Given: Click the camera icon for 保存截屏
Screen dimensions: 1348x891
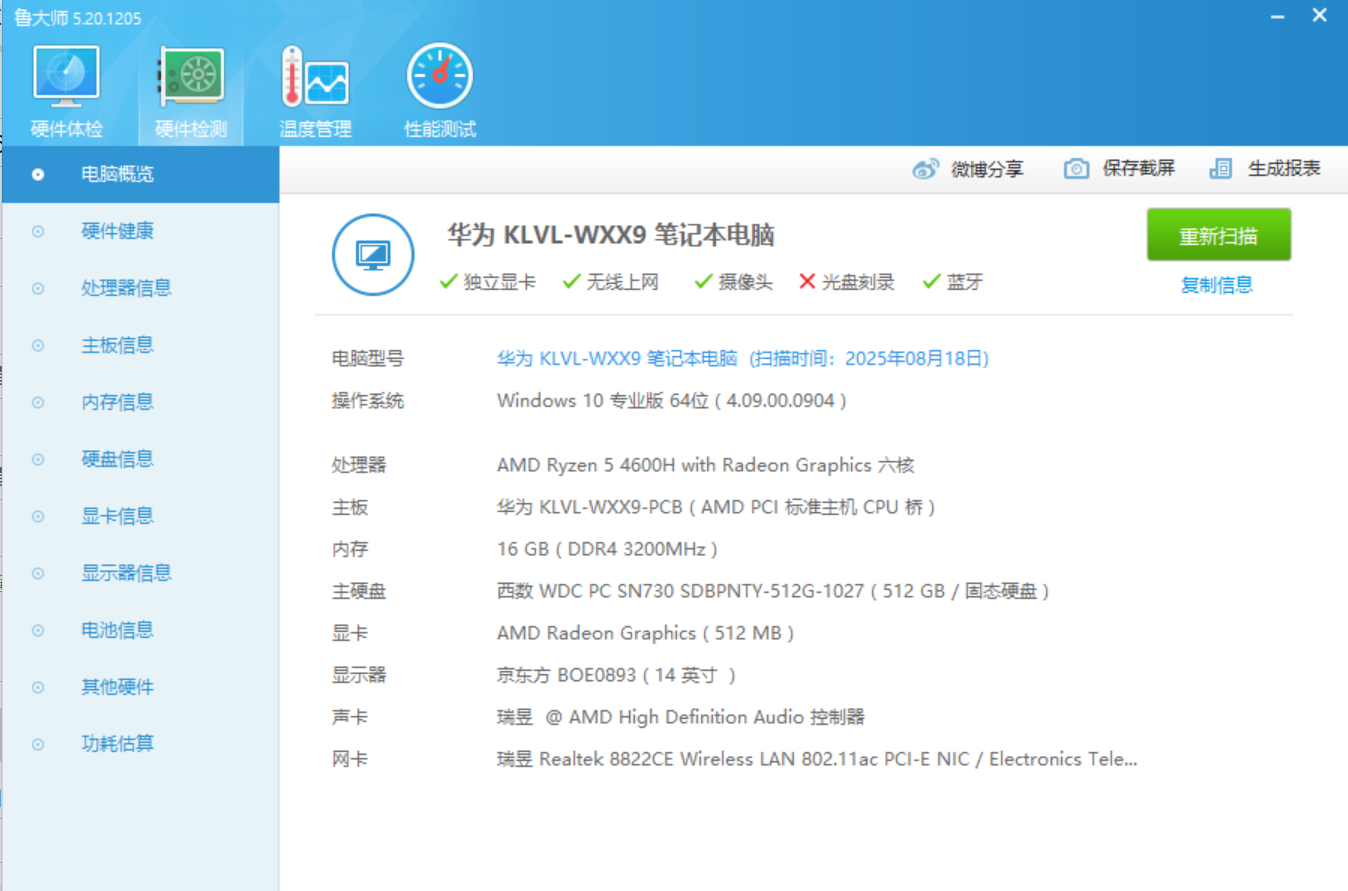Looking at the screenshot, I should (1076, 169).
